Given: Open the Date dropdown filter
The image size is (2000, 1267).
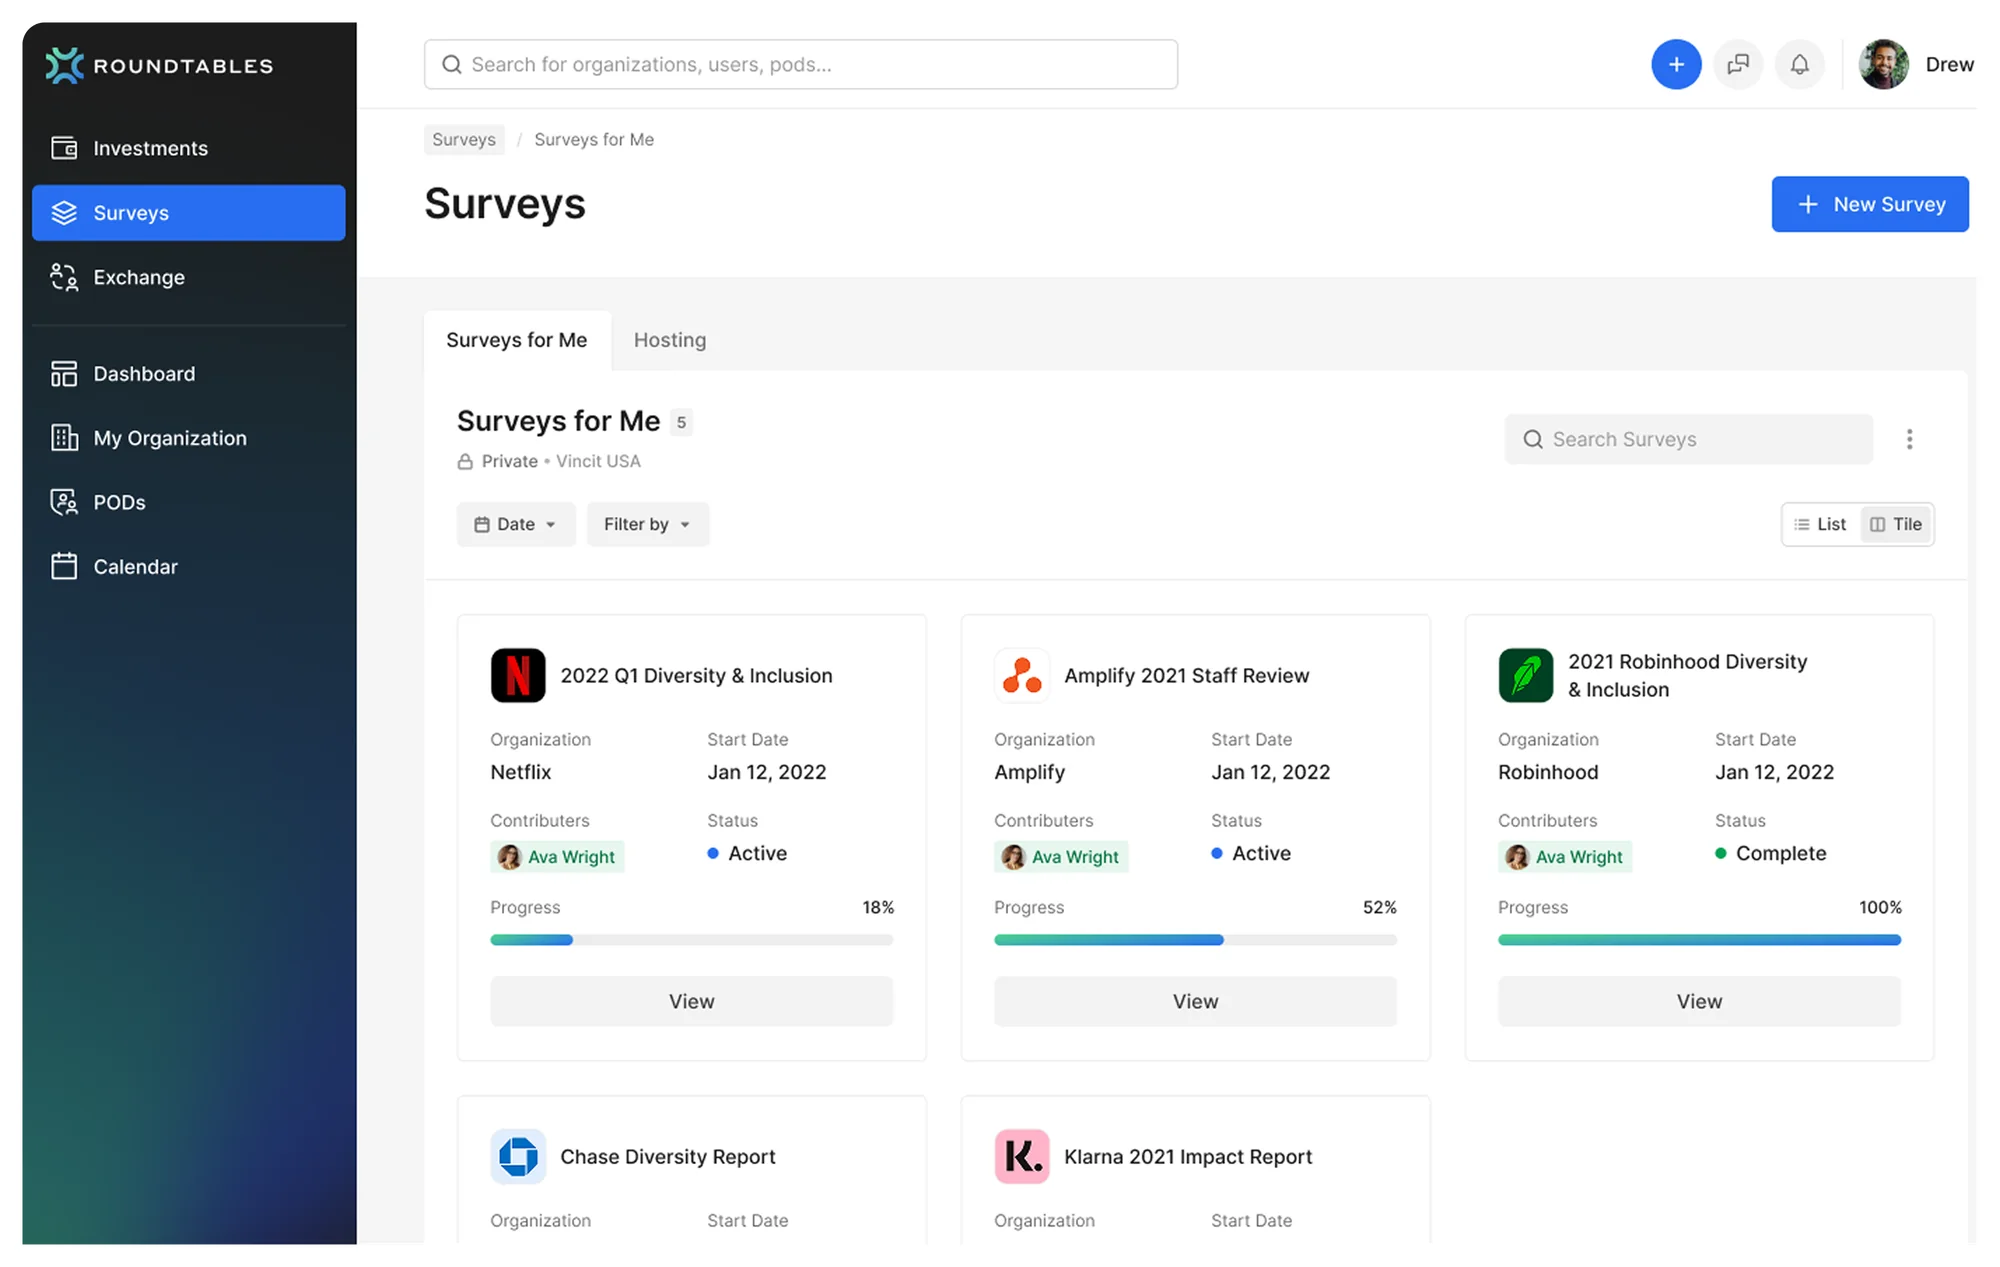Looking at the screenshot, I should pos(516,524).
